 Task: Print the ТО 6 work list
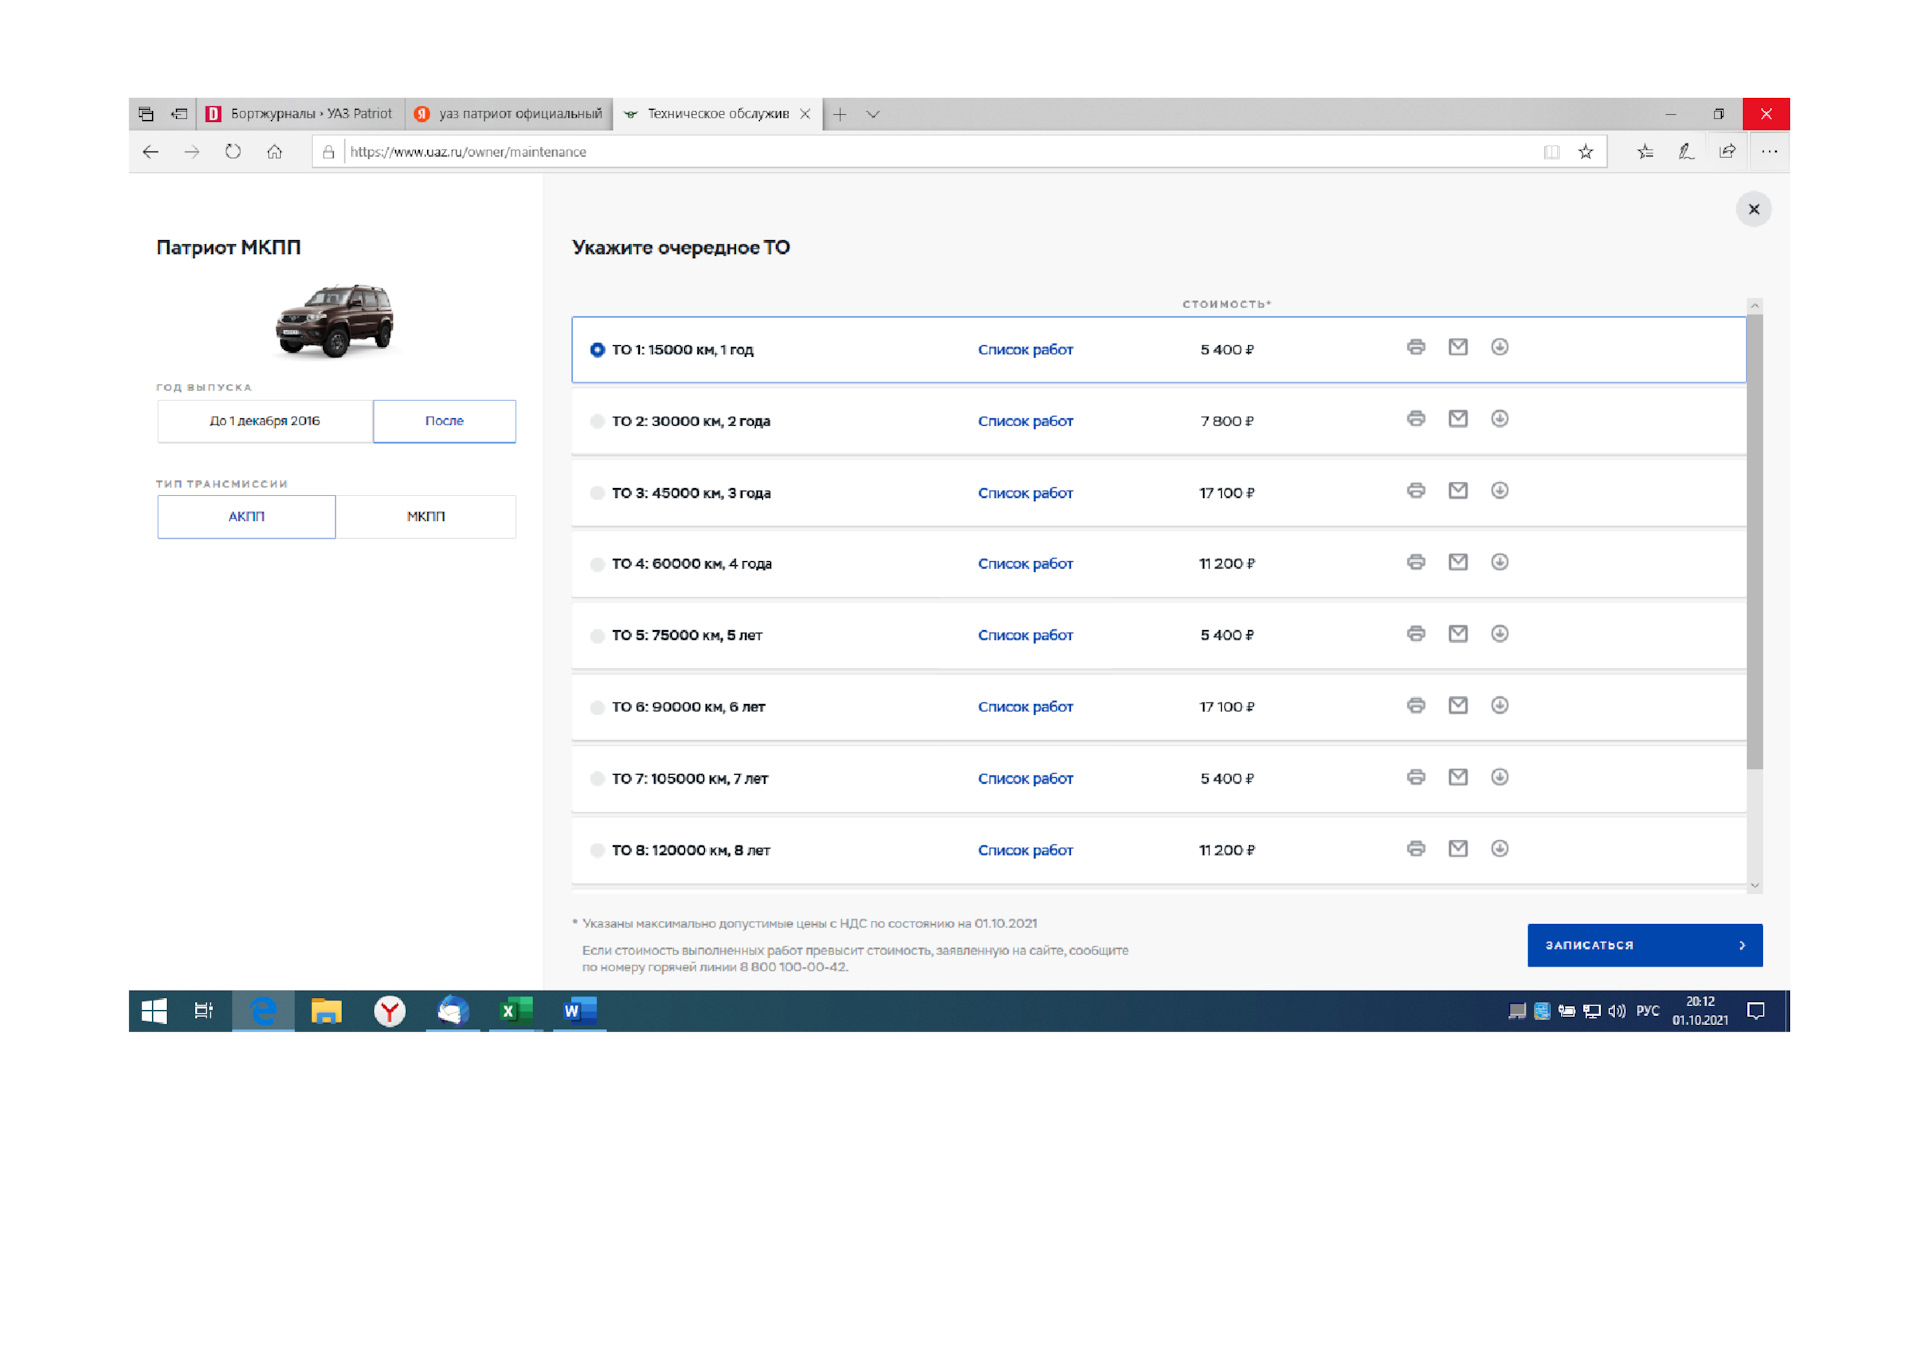pos(1416,706)
